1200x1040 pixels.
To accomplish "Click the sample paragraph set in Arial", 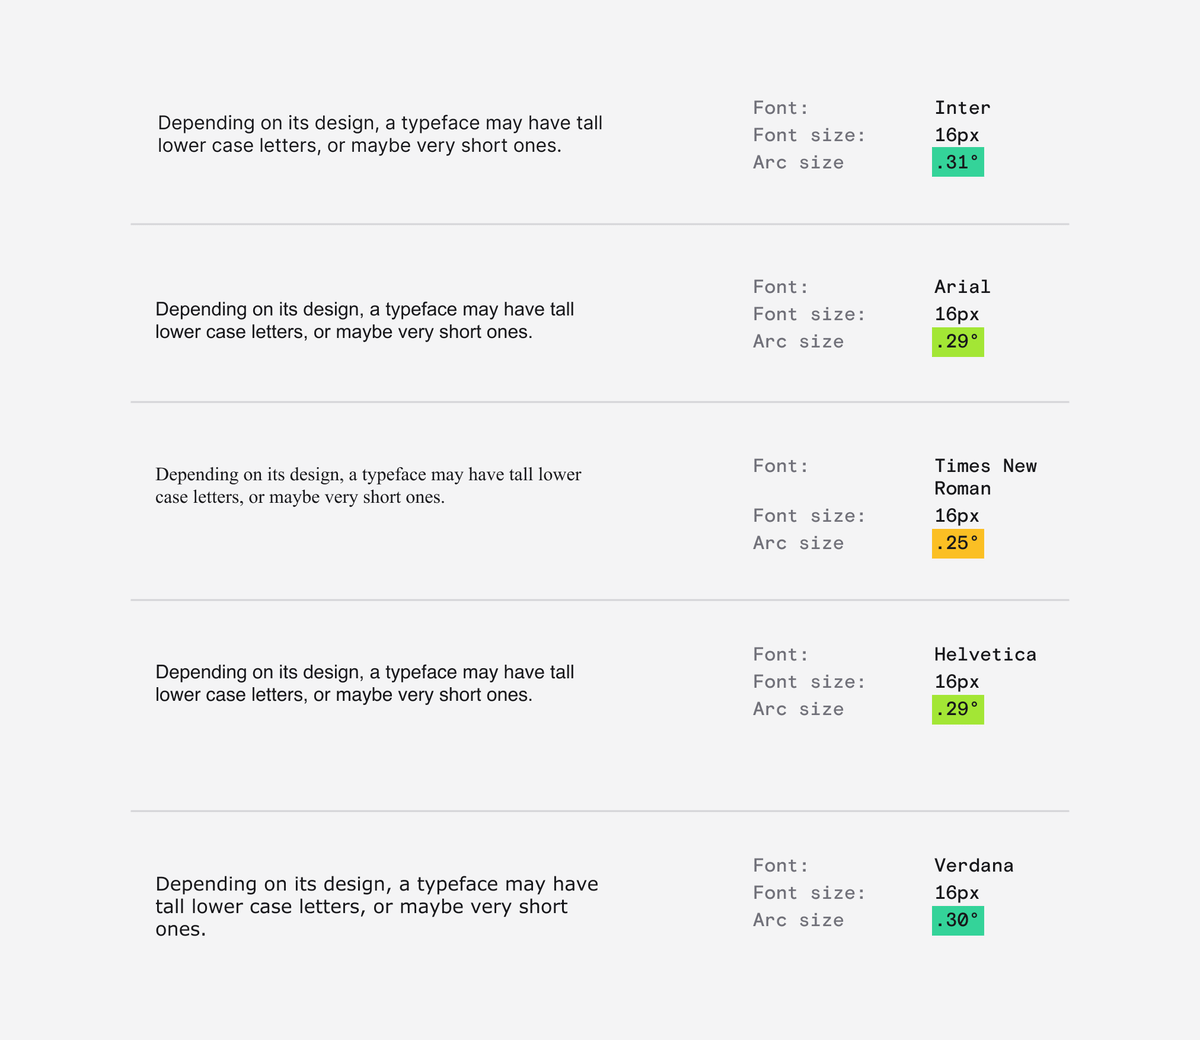I will 365,321.
